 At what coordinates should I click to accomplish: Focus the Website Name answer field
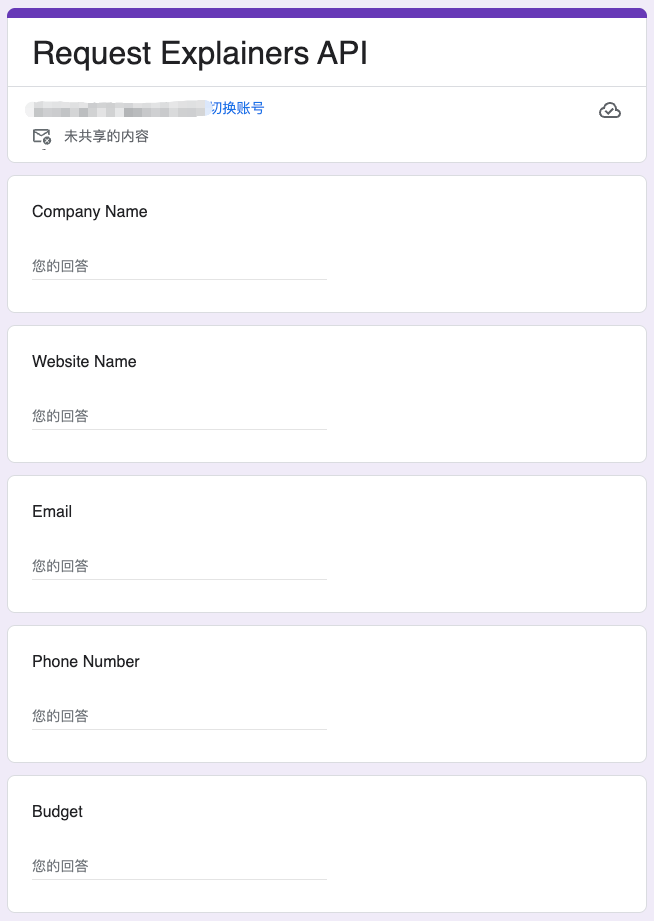click(179, 416)
